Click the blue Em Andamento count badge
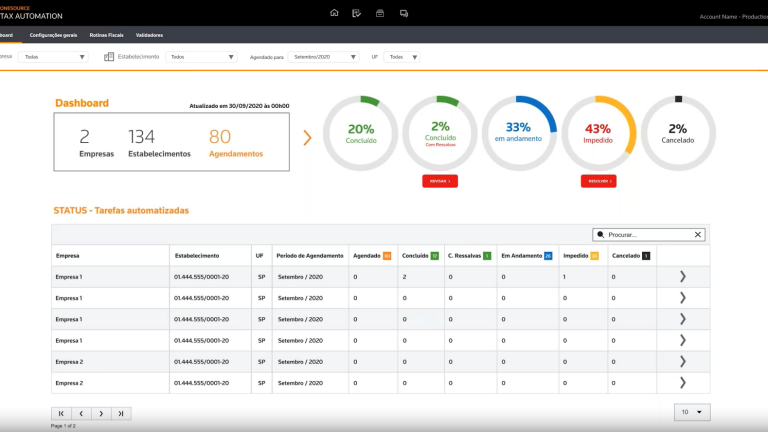The image size is (768, 432). tap(548, 256)
